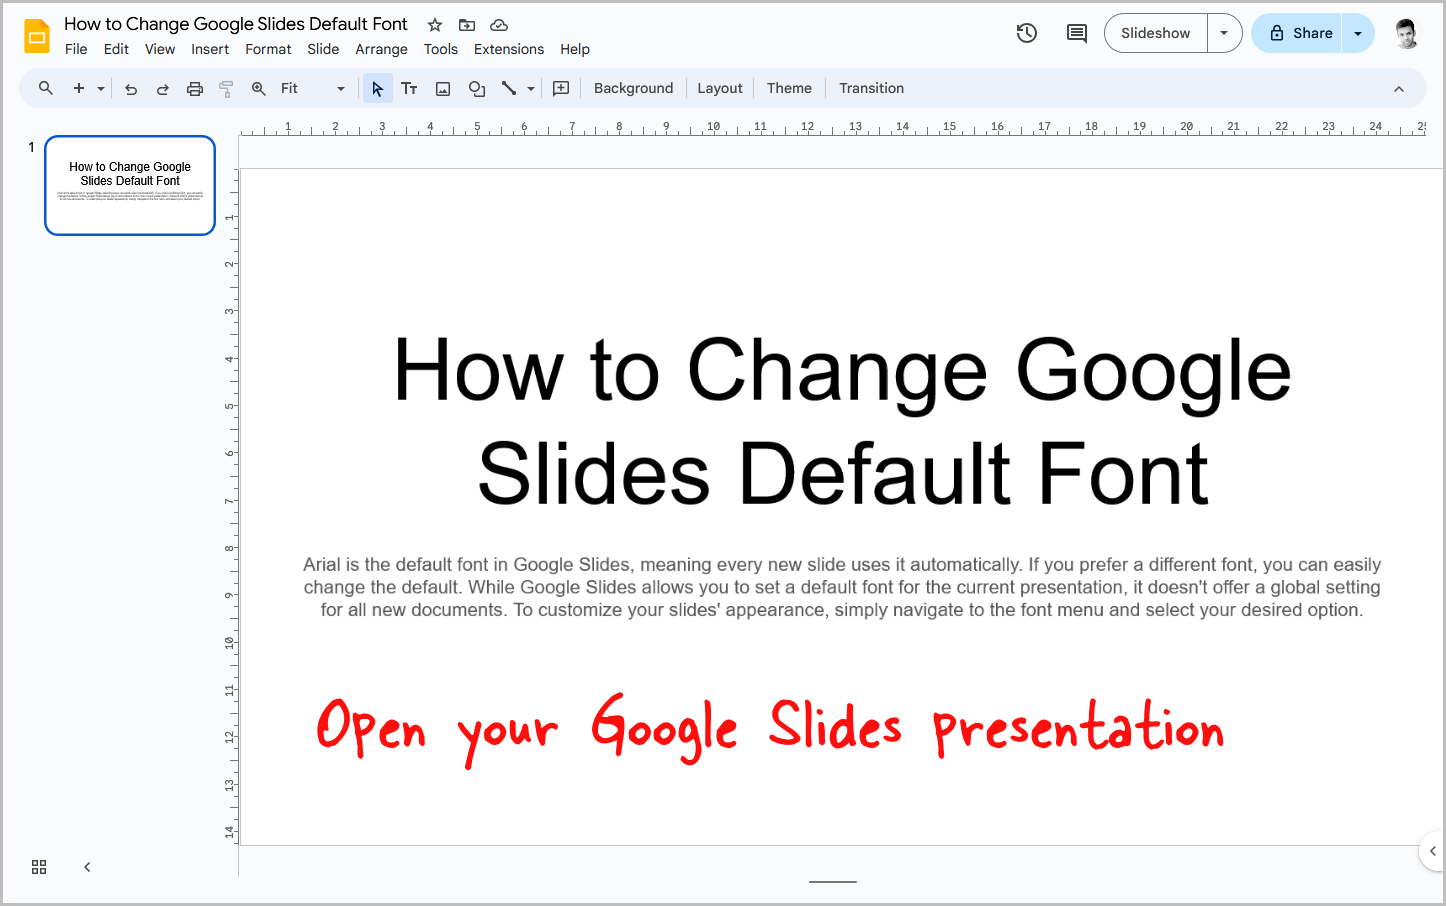Click the speaker notes drag handle
The image size is (1446, 906).
pyautogui.click(x=833, y=882)
